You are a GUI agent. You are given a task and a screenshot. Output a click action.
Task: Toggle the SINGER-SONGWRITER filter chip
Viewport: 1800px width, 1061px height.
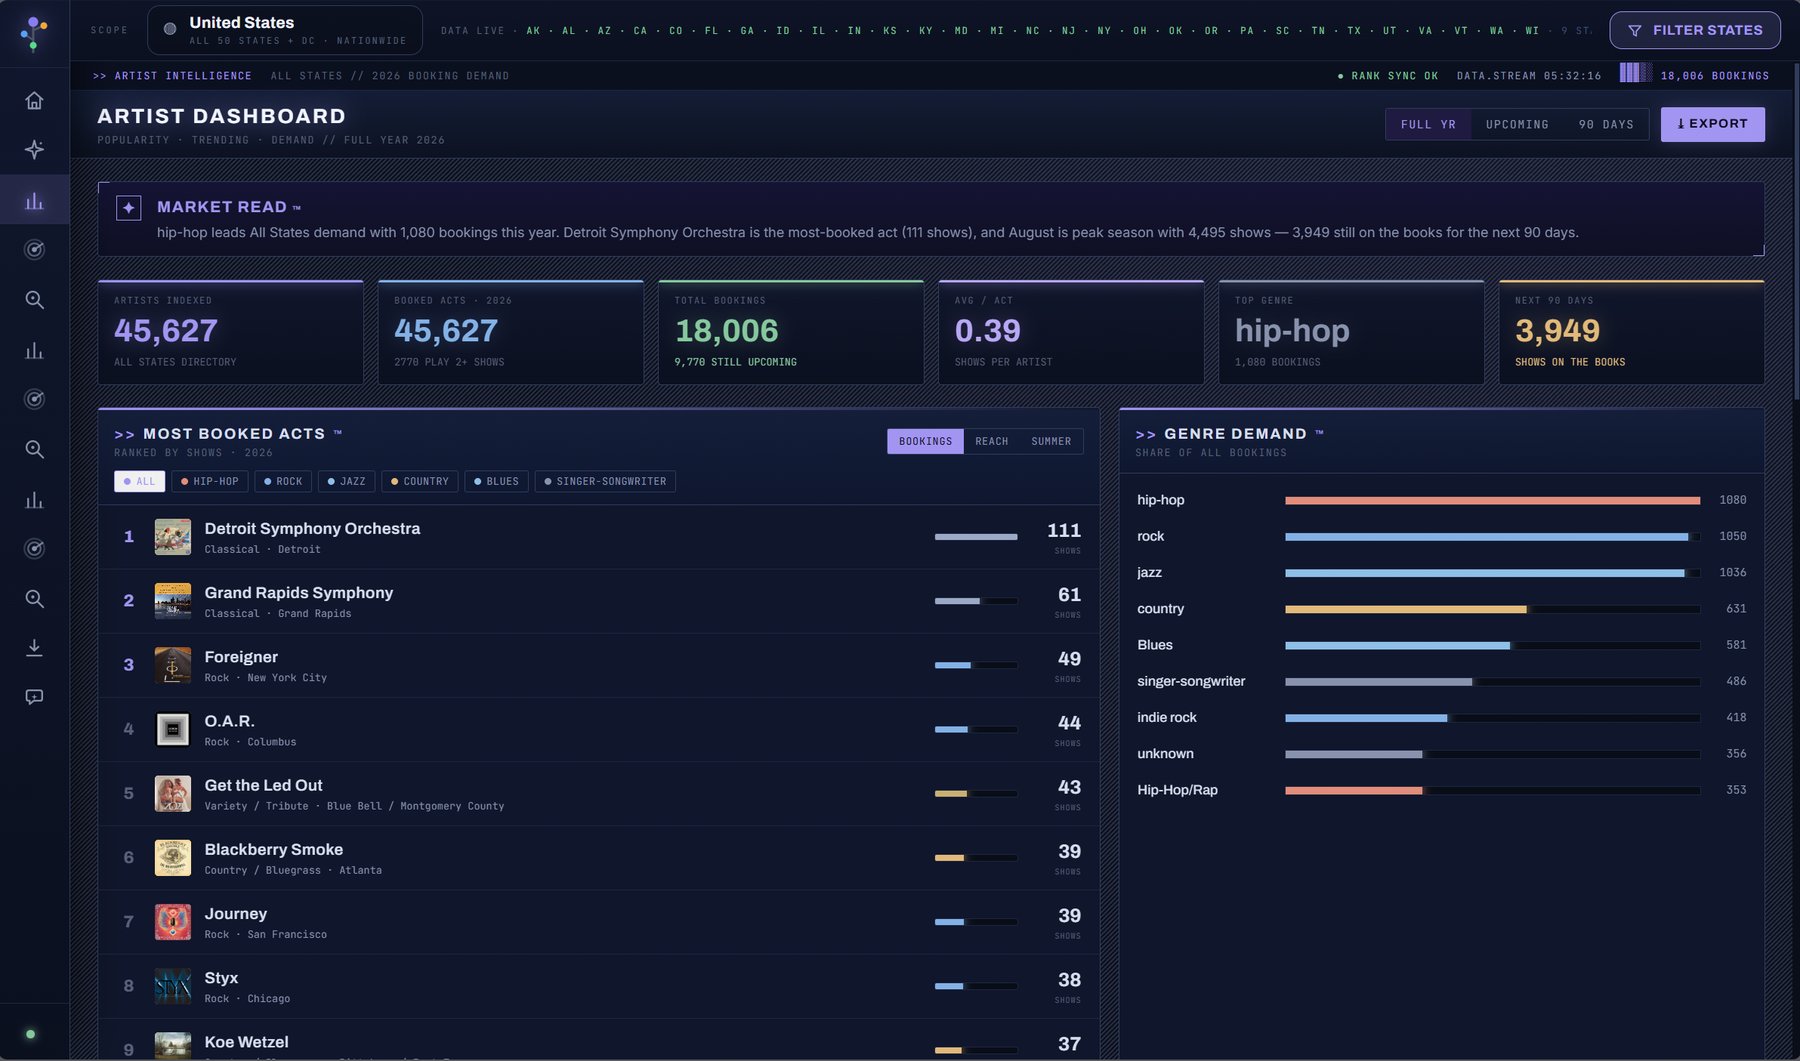606,482
